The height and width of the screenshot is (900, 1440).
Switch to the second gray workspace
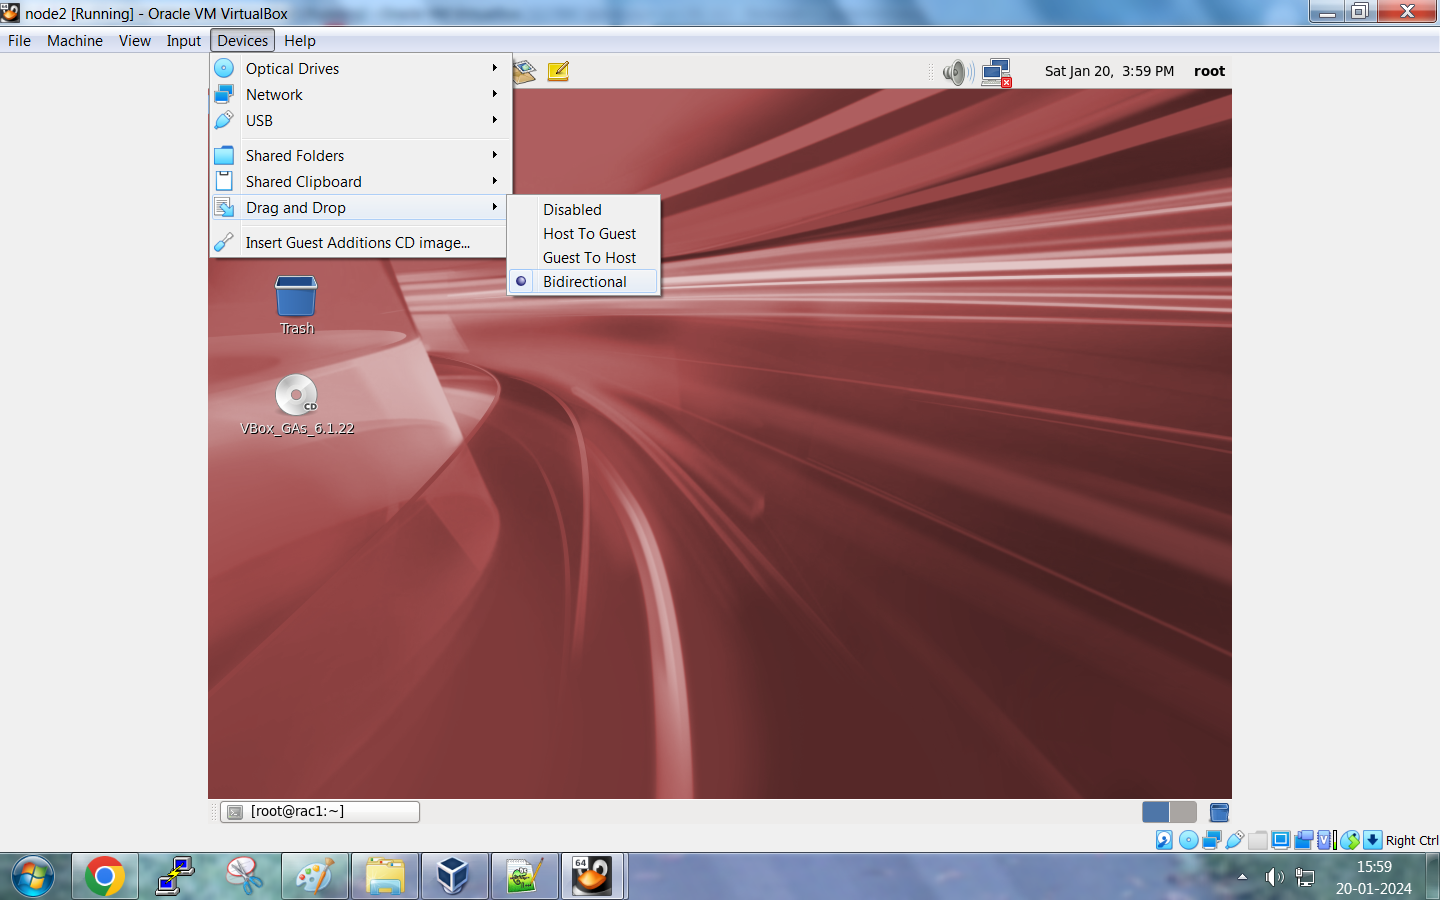pyautogui.click(x=1183, y=812)
